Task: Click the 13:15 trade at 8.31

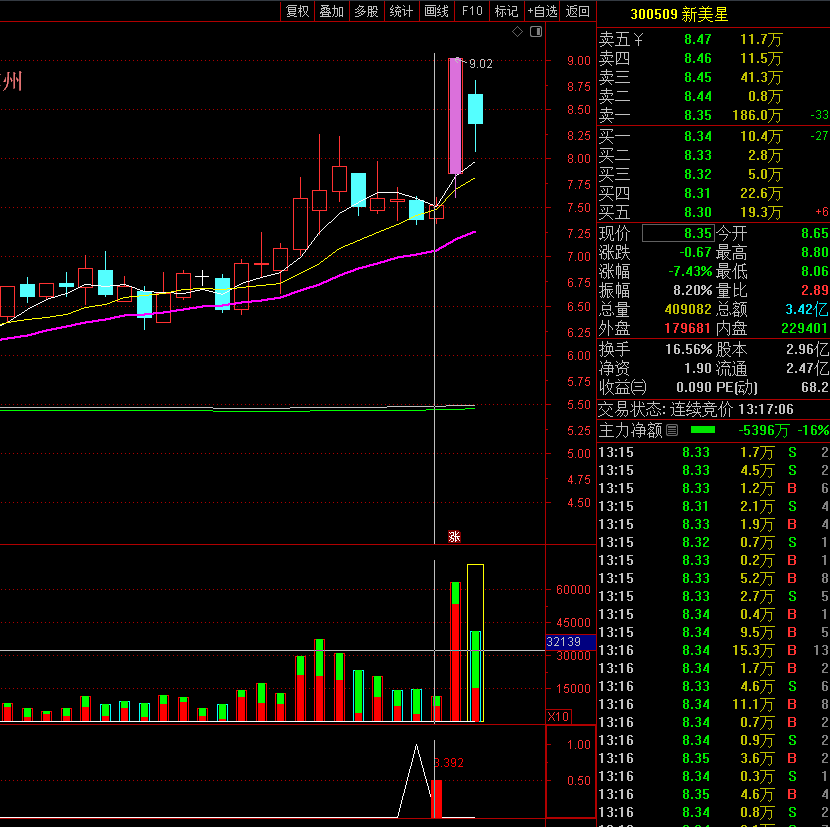Action: click(713, 507)
